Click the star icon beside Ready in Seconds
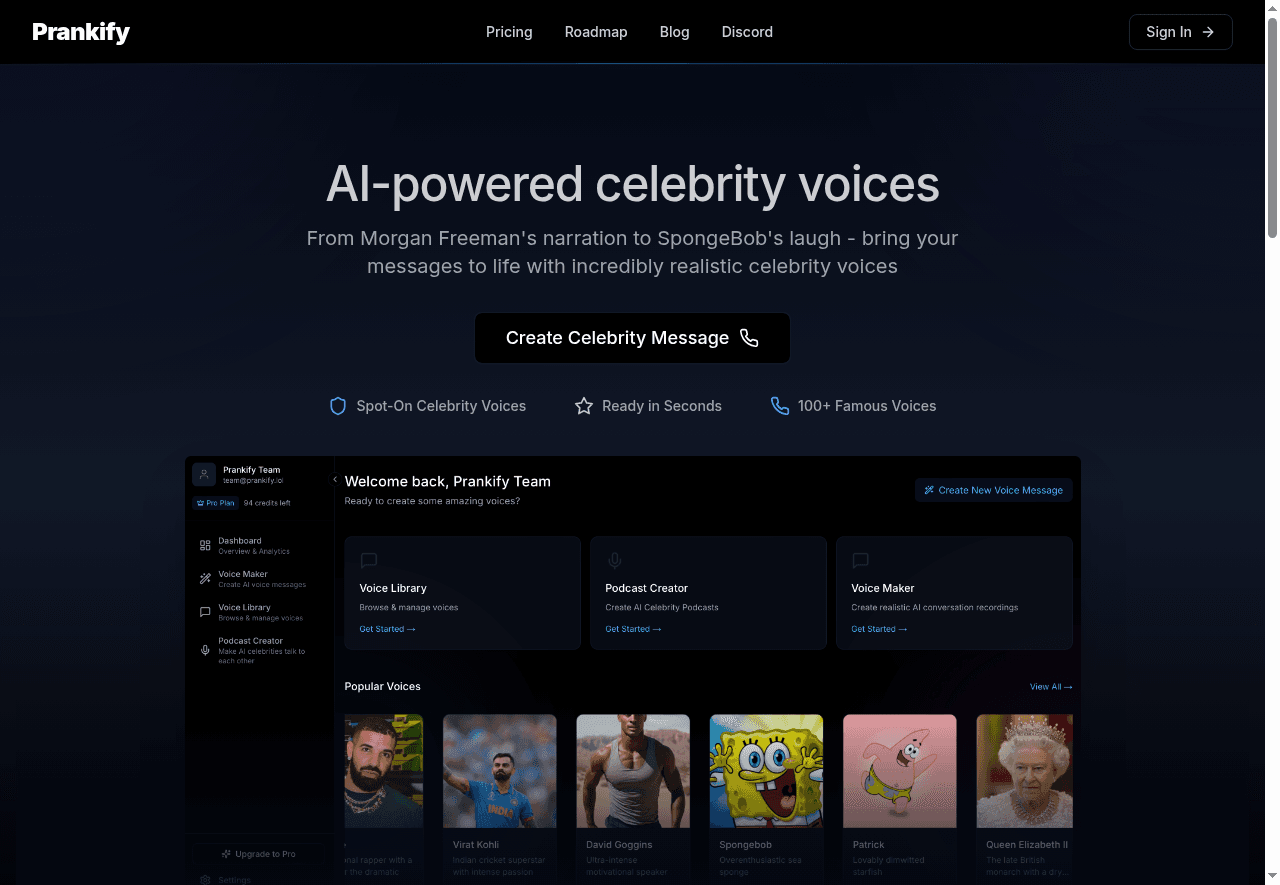Image resolution: width=1280 pixels, height=885 pixels. click(584, 406)
